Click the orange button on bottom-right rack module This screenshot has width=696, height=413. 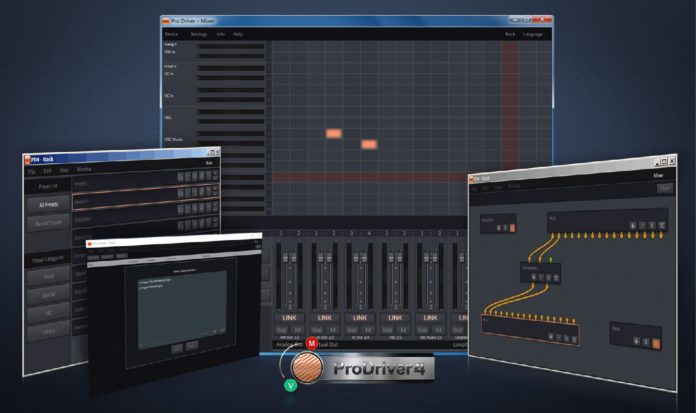(656, 343)
